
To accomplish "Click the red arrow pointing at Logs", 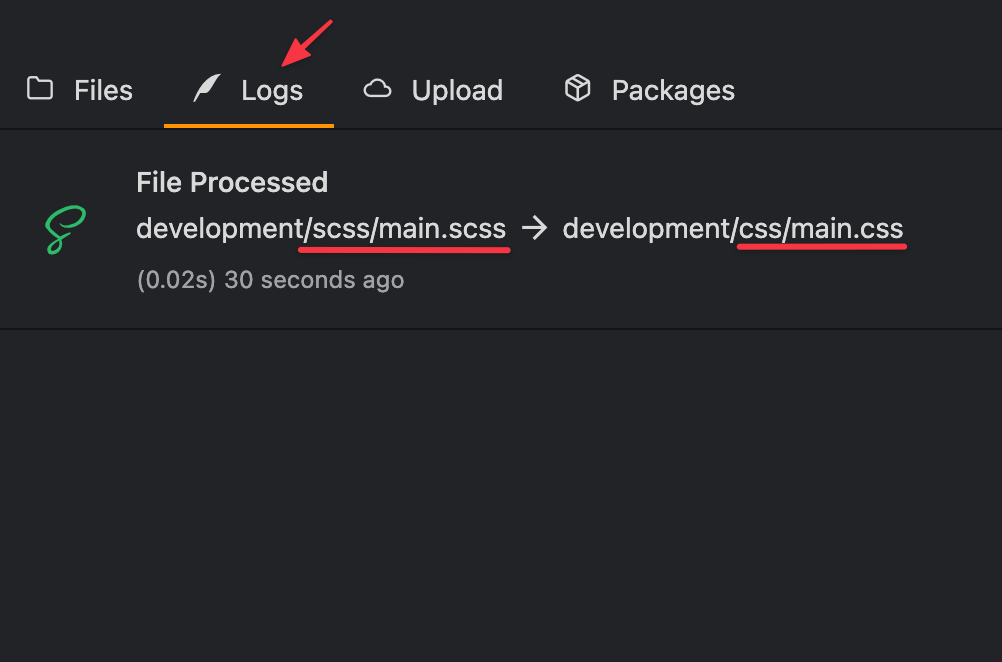I will point(307,43).
